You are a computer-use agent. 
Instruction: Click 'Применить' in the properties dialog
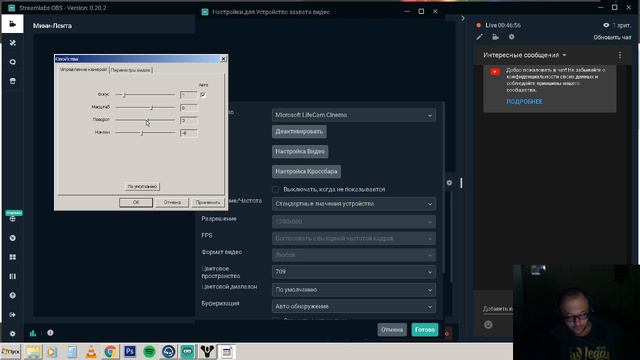pos(208,202)
